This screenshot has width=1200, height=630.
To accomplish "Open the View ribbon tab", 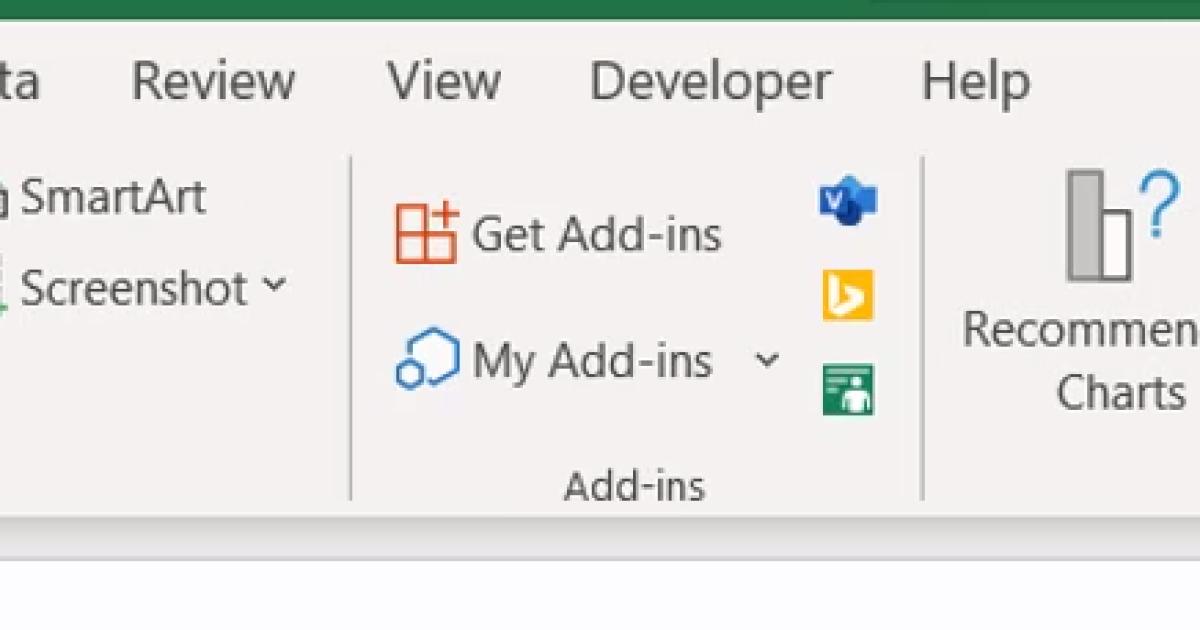I will coord(444,82).
